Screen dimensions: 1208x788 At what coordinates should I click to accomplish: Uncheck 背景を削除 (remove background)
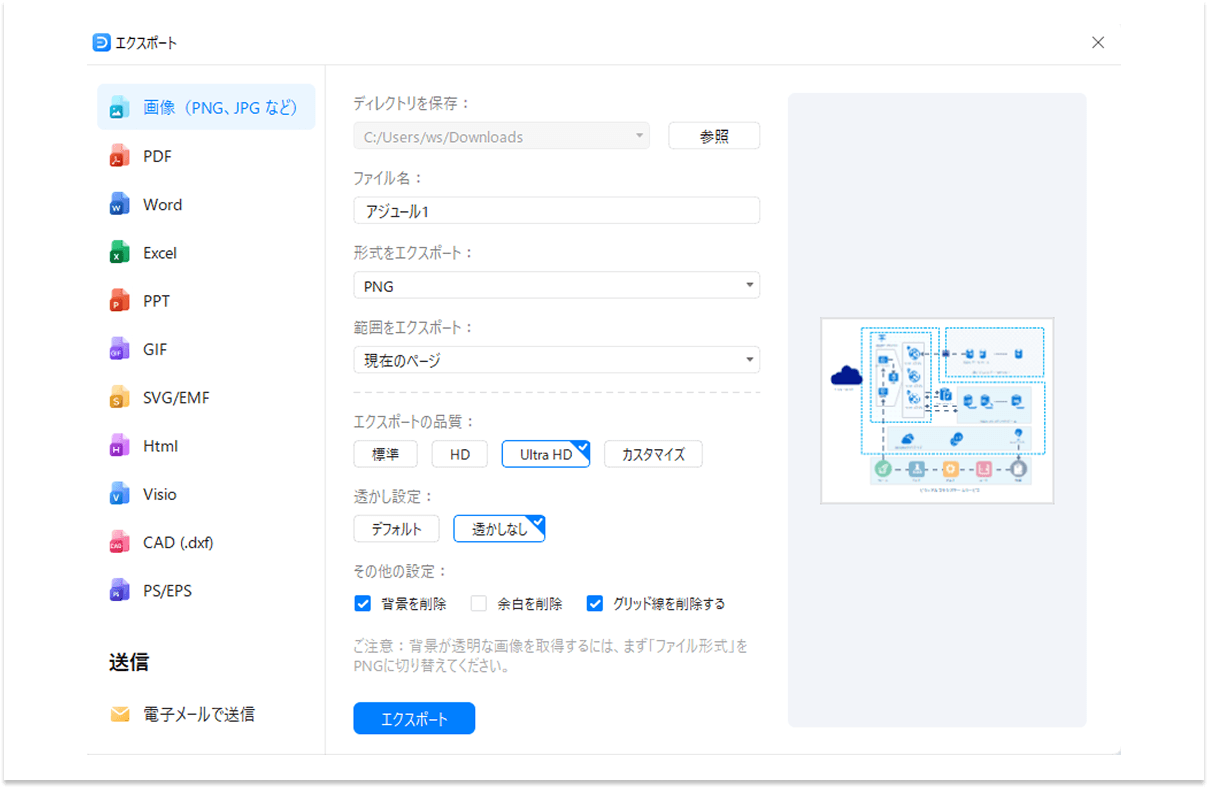pyautogui.click(x=362, y=603)
